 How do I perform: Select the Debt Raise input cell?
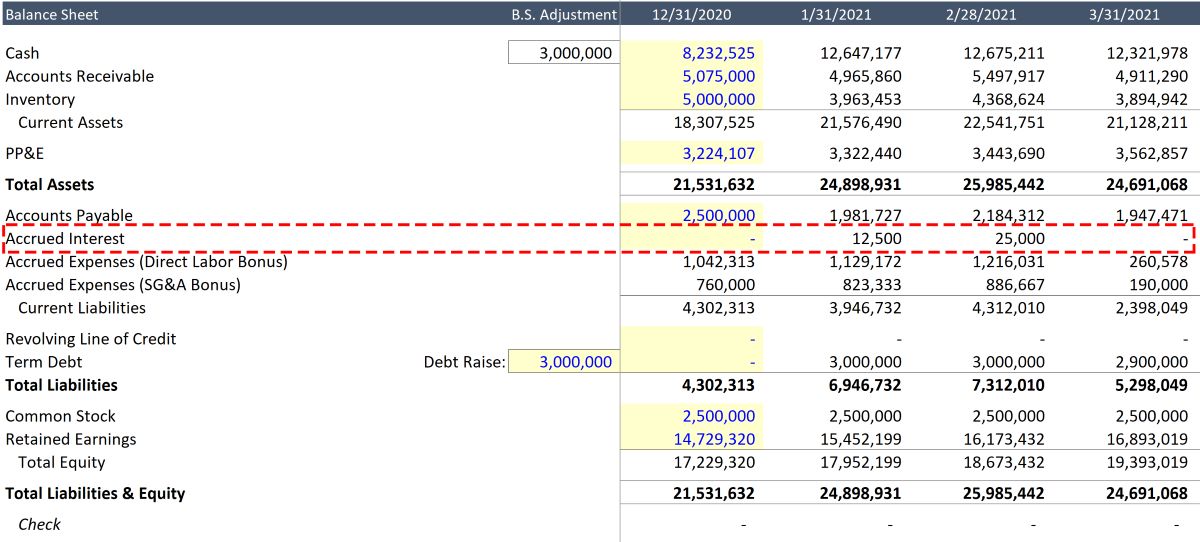pyautogui.click(x=564, y=362)
